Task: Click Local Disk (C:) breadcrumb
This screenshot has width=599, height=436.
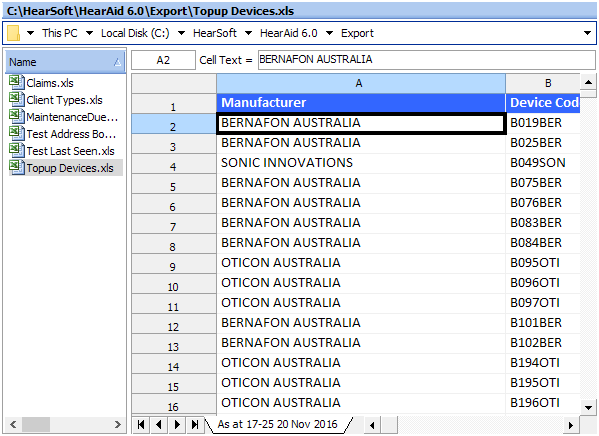Action: click(x=135, y=33)
